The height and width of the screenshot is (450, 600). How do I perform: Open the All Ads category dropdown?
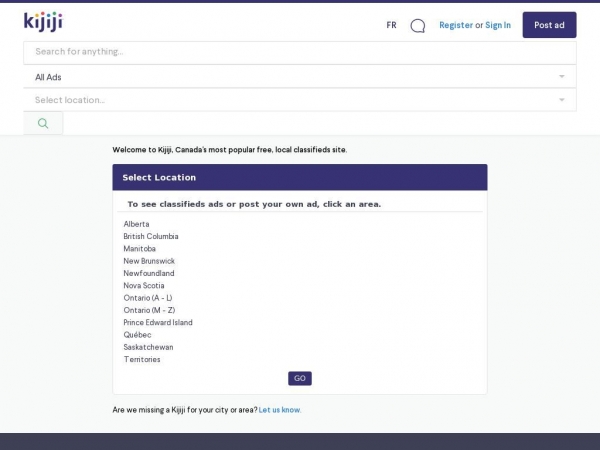(x=300, y=77)
